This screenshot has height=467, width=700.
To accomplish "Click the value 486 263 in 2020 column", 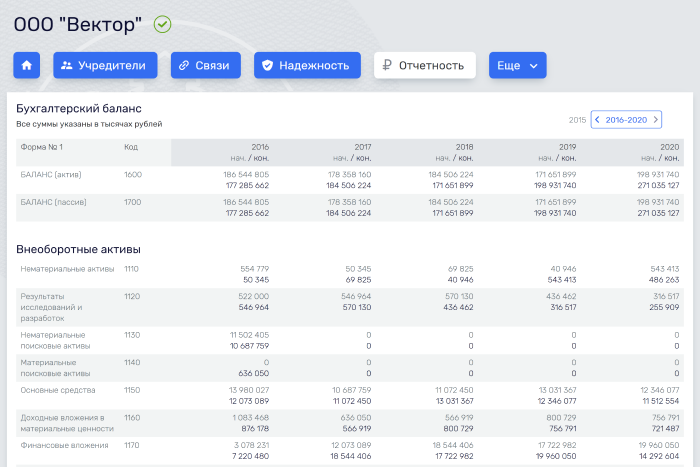I will click(664, 280).
